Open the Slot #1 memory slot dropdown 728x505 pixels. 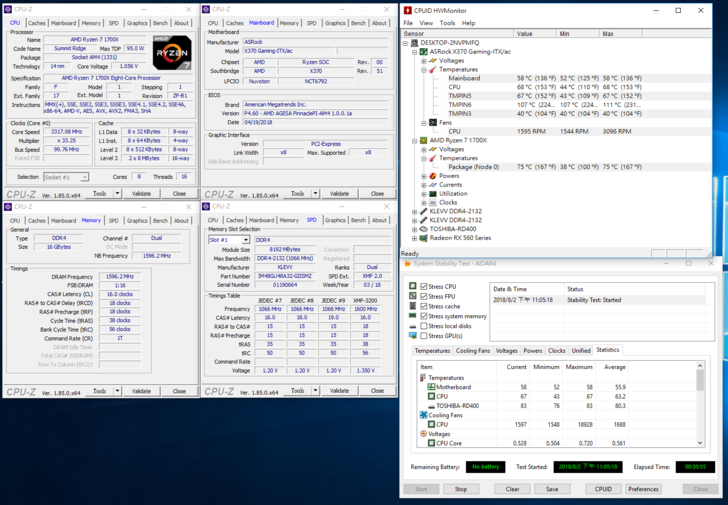[246, 240]
